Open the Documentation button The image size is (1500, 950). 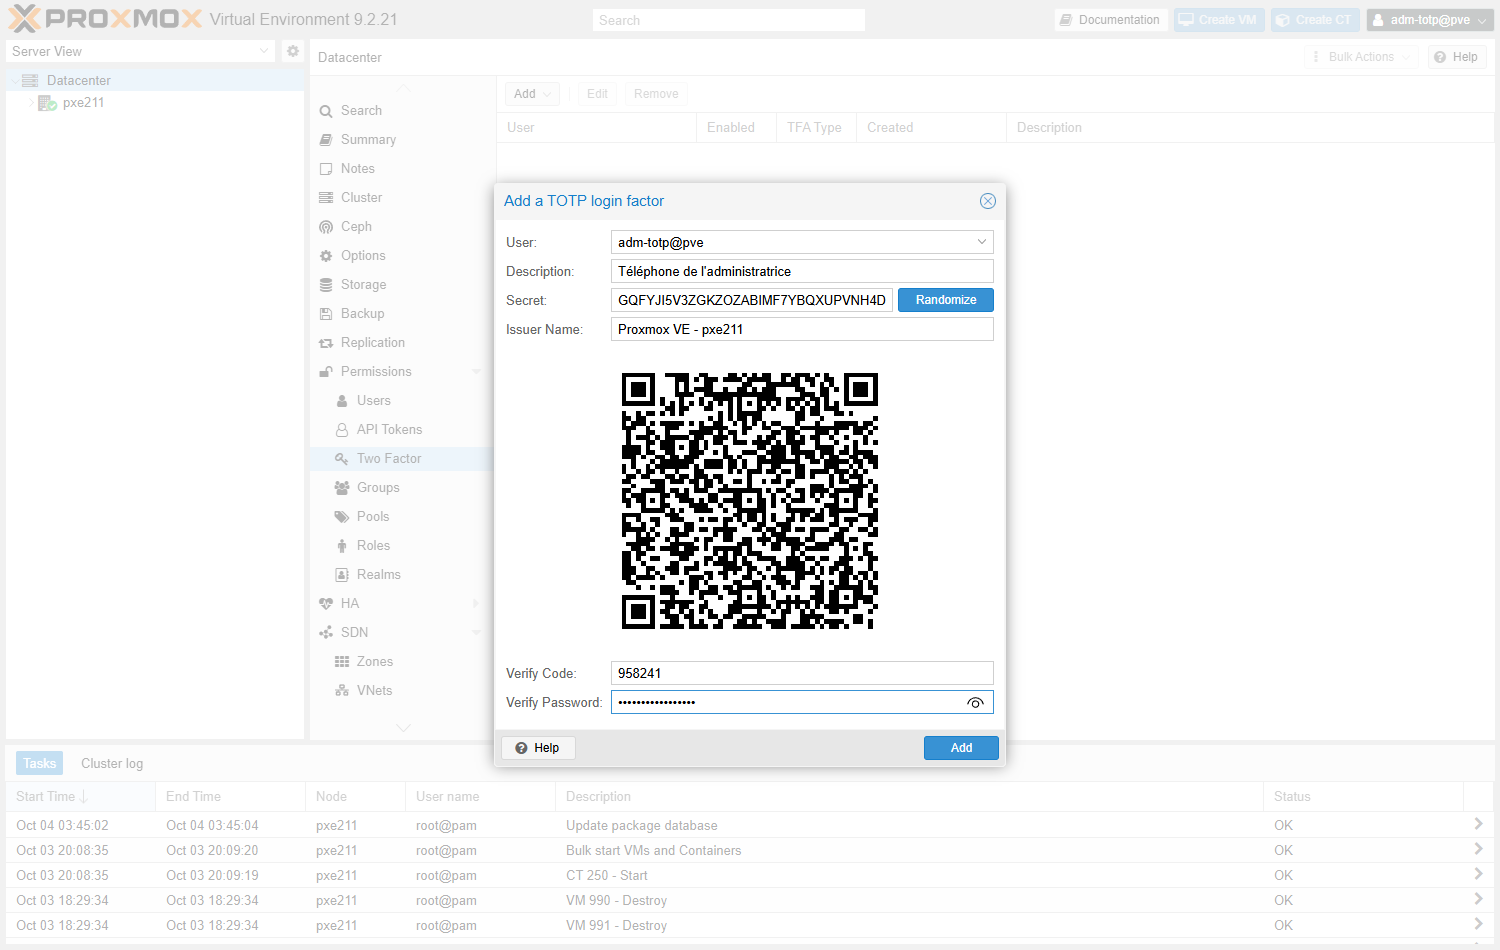(1111, 20)
